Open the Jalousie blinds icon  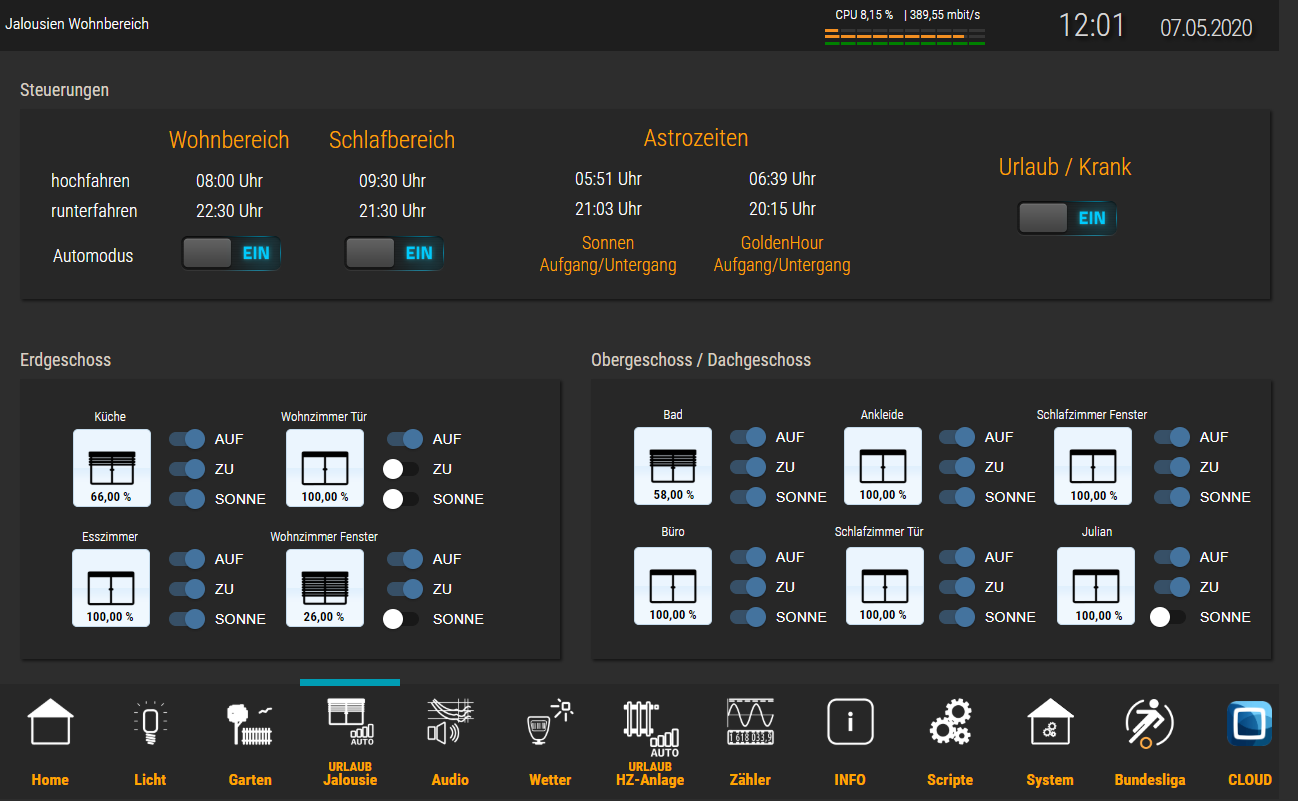point(350,722)
